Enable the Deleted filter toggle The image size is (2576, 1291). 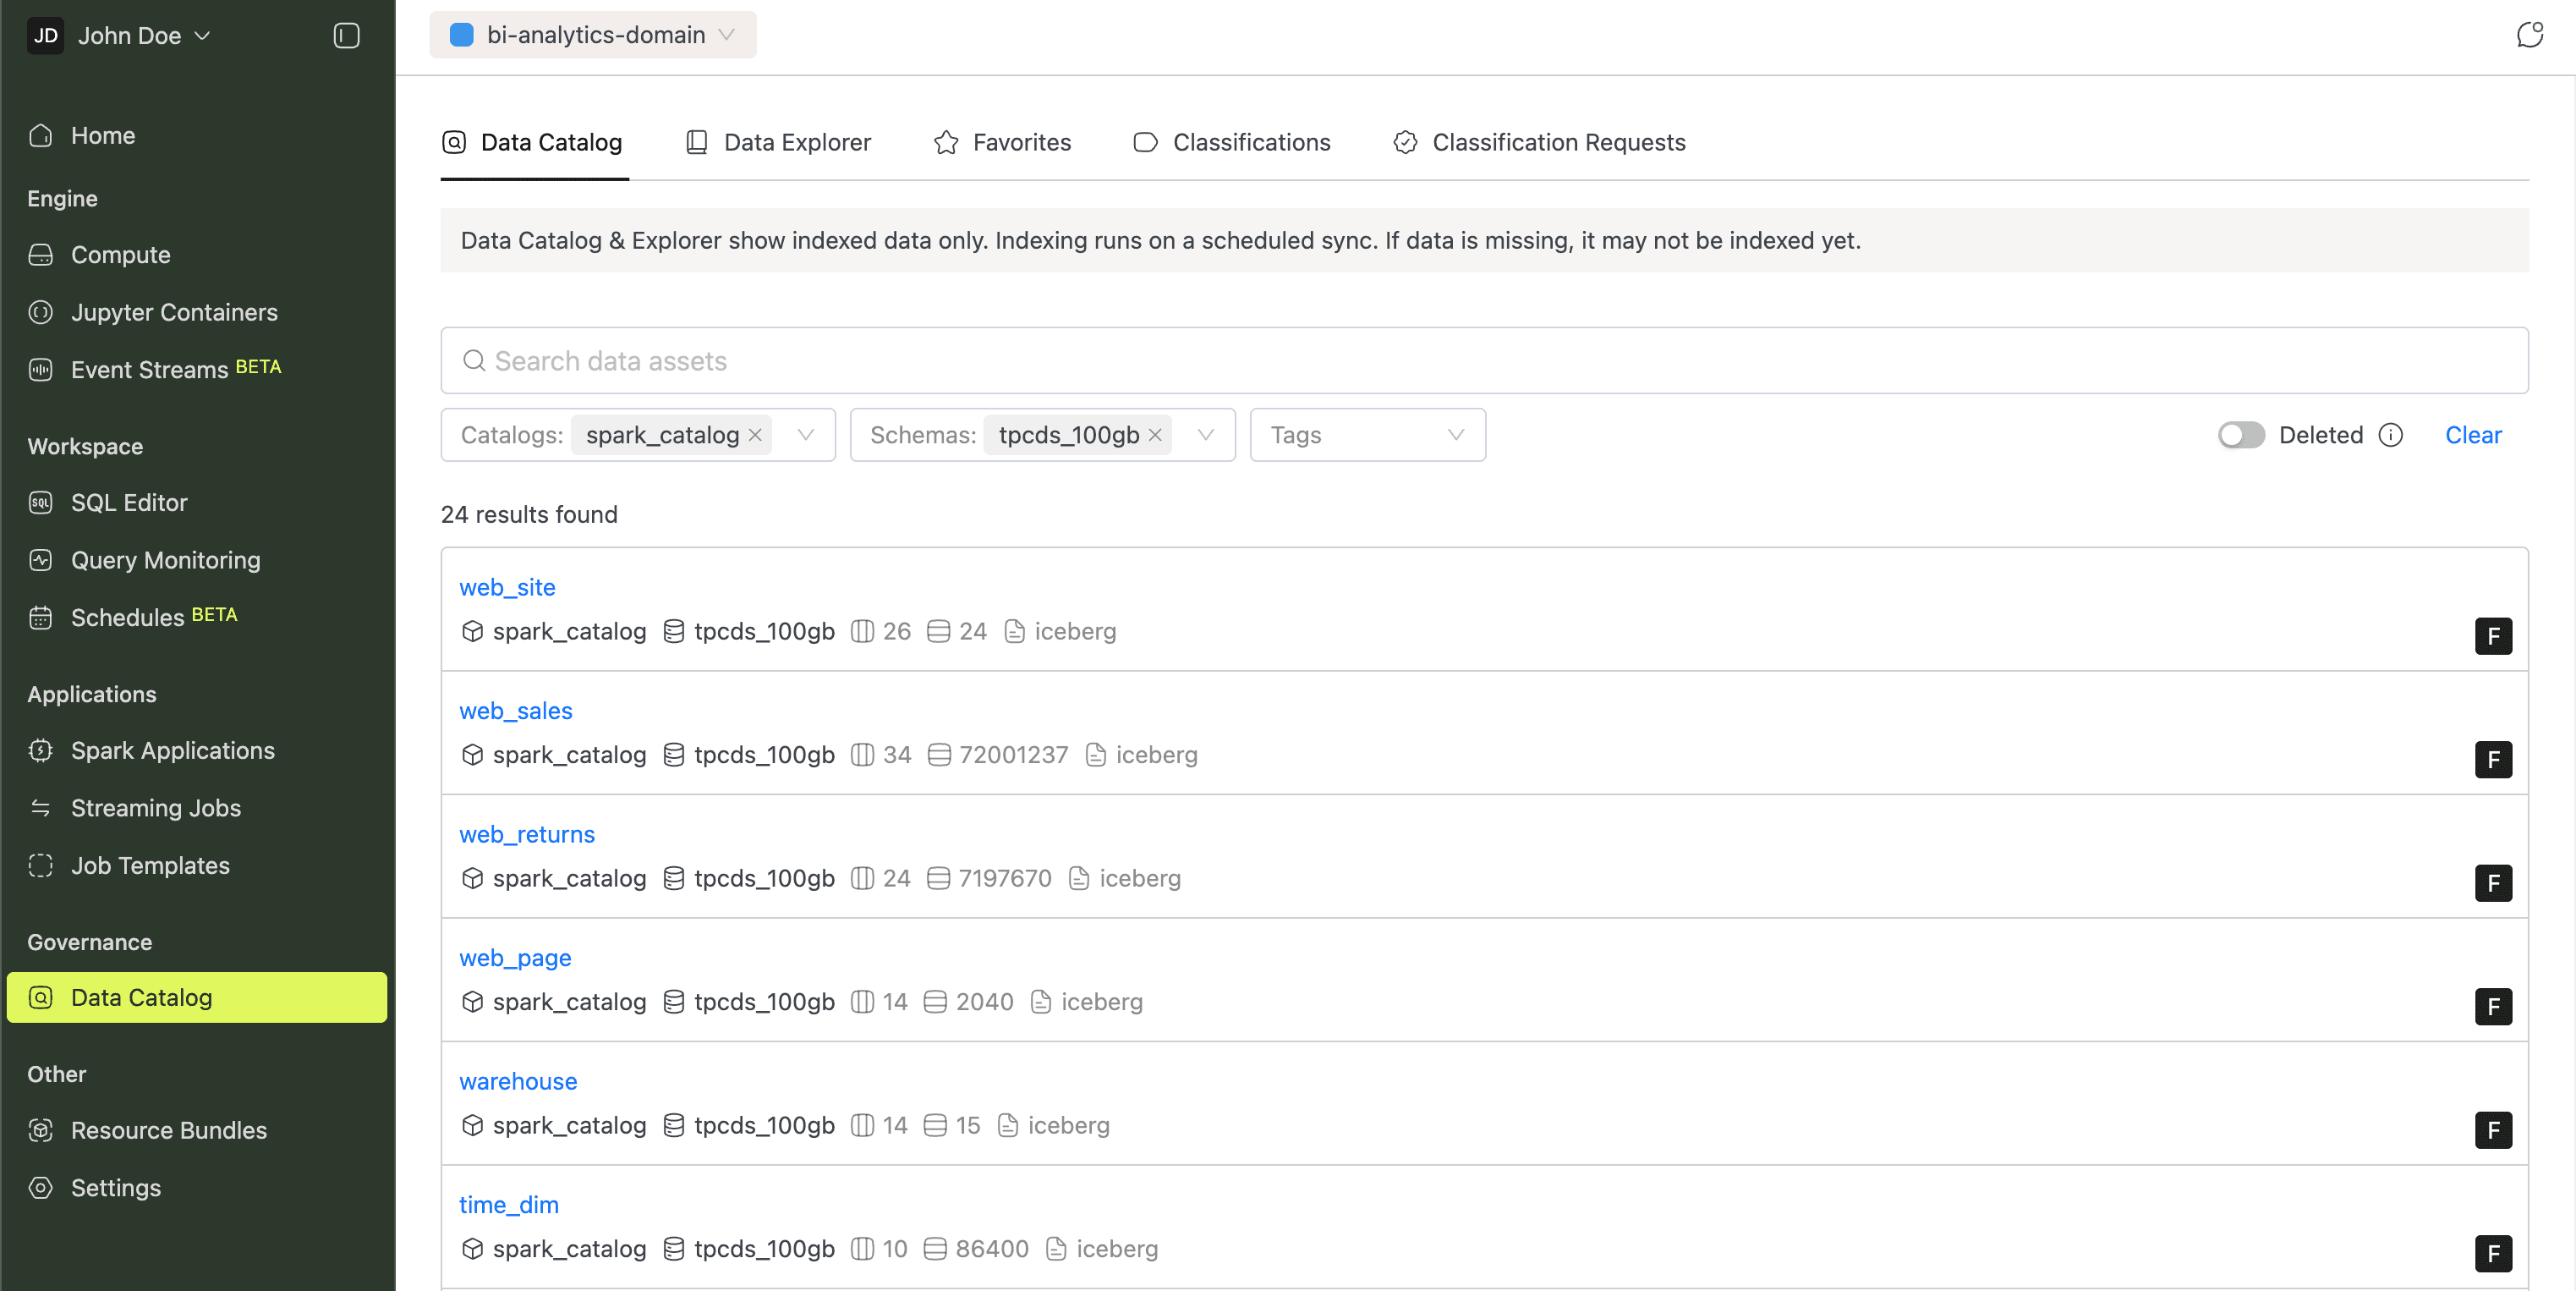click(2240, 435)
